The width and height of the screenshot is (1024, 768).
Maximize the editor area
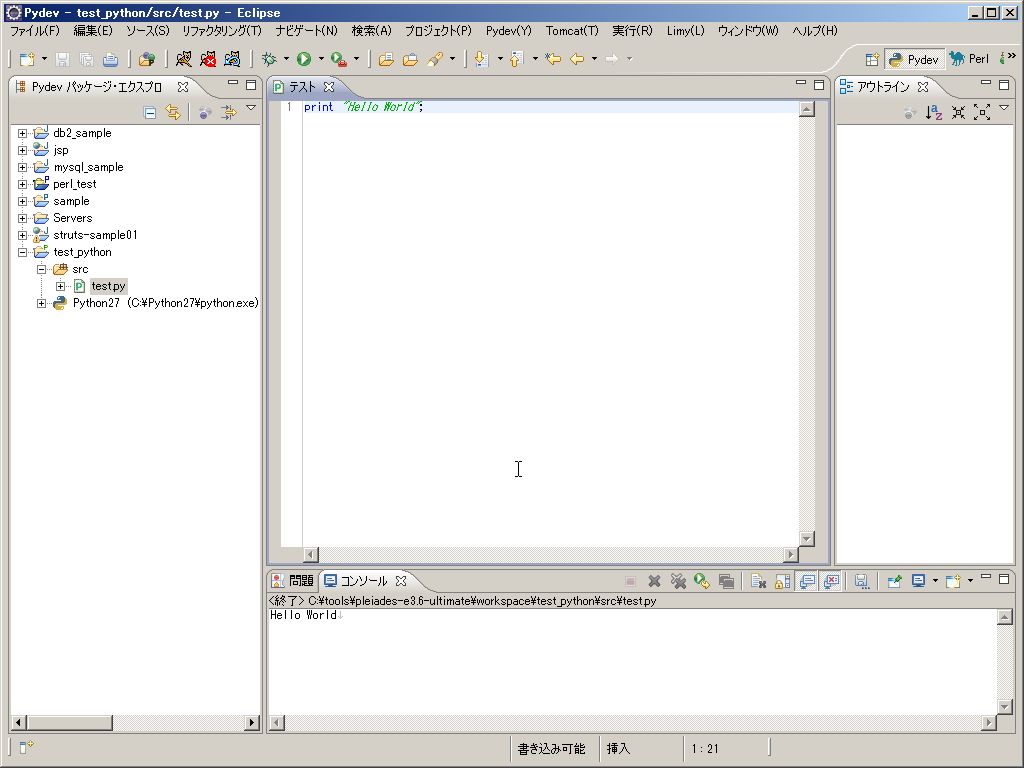(819, 84)
